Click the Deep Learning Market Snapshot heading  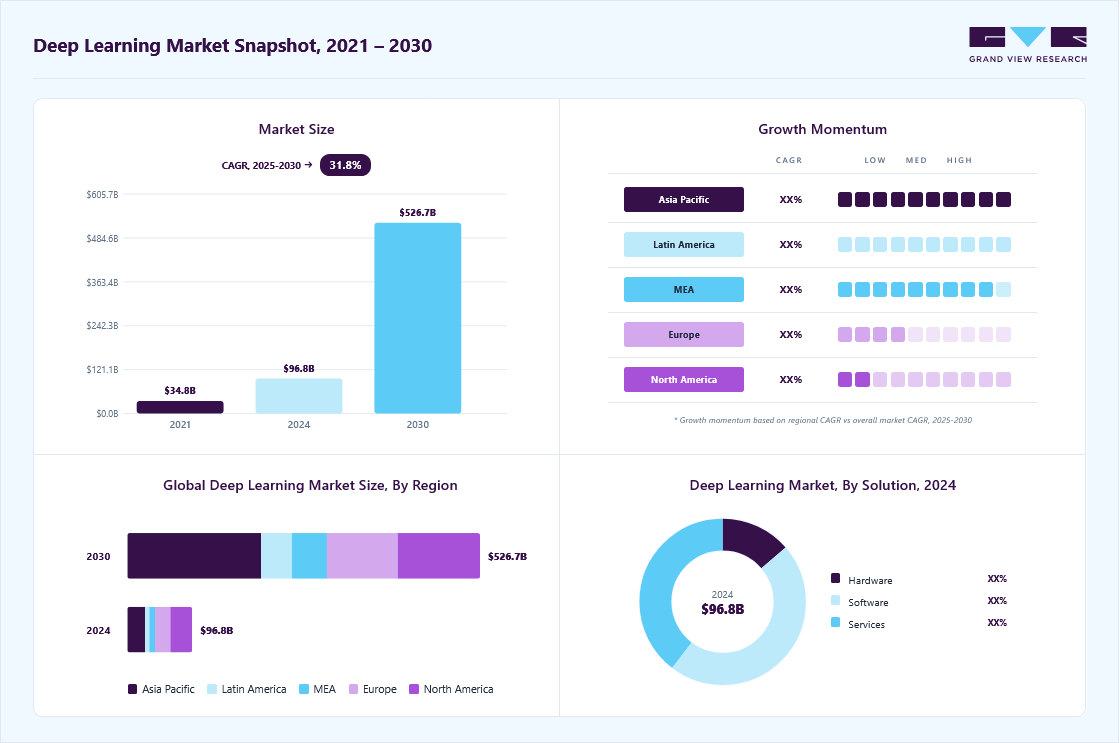coord(233,46)
